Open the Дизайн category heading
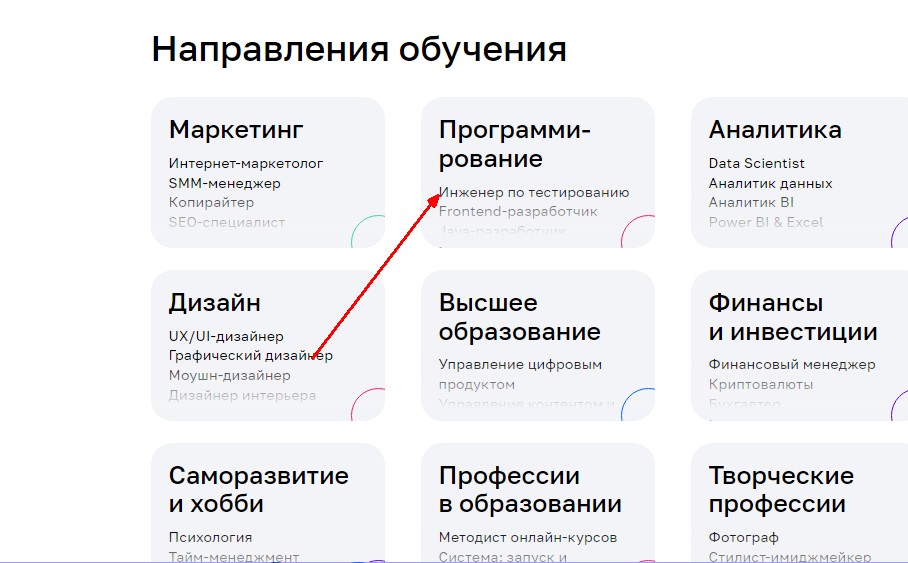 [x=215, y=303]
